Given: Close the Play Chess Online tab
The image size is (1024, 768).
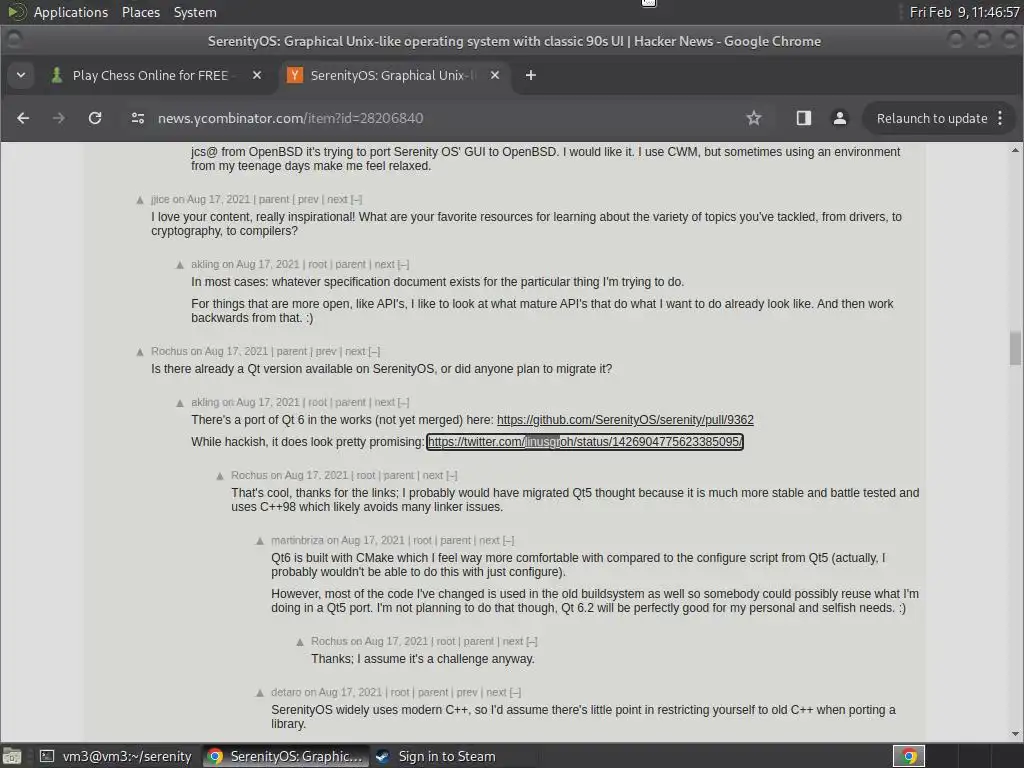Looking at the screenshot, I should point(257,75).
